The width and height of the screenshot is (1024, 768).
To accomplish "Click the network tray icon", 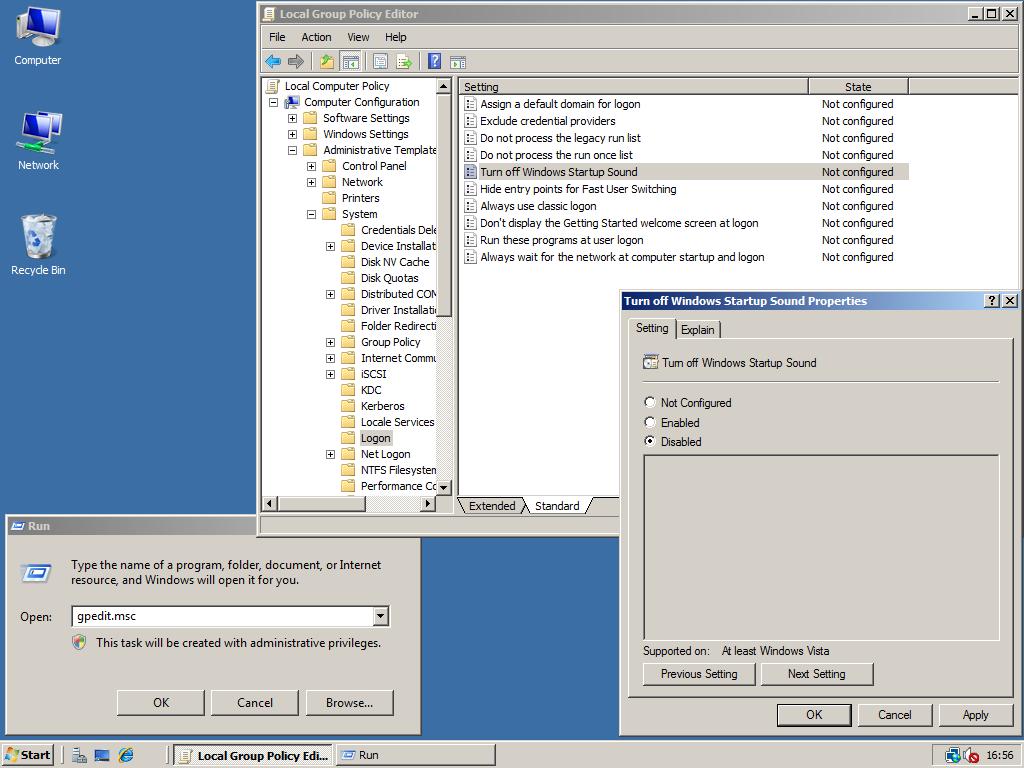I will [x=953, y=755].
